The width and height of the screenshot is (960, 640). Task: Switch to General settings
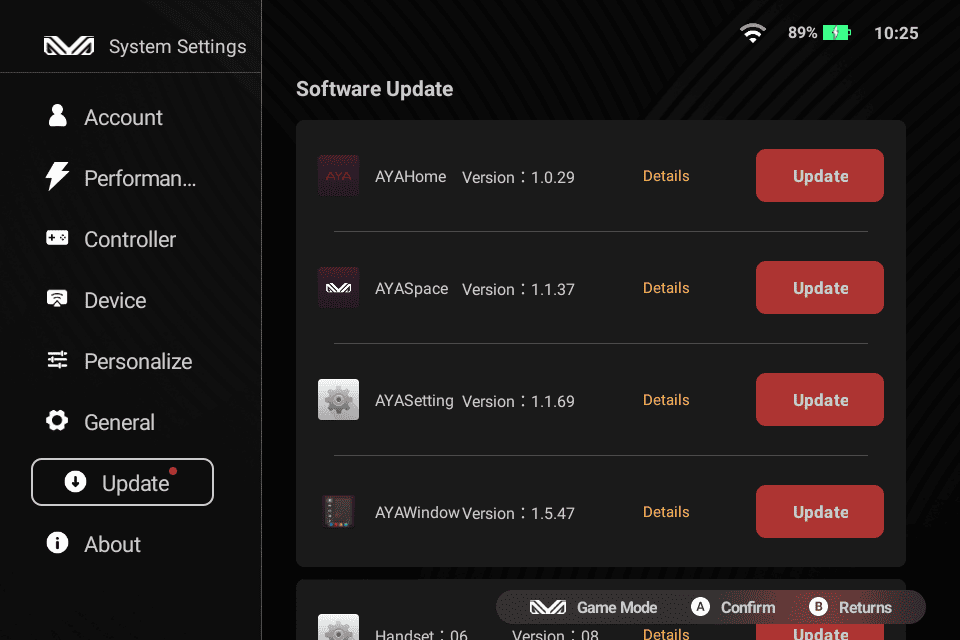(122, 422)
